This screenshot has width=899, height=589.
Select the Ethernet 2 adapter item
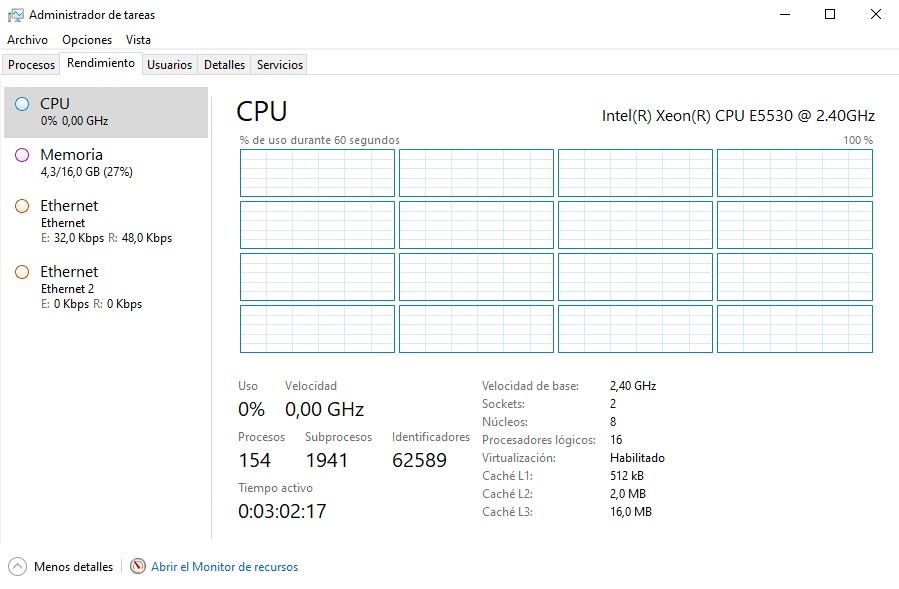coord(105,287)
